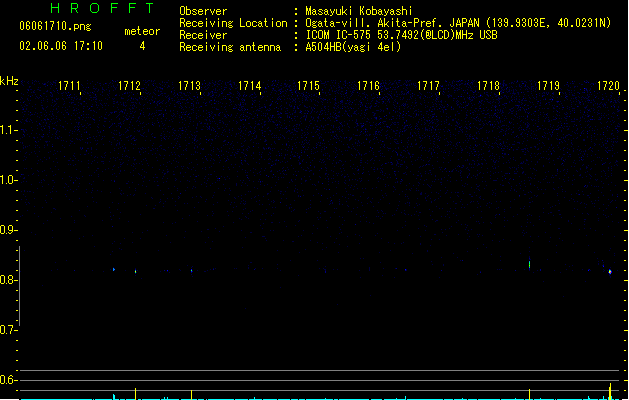Click frequency axis label 0.7
Image resolution: width=629 pixels, height=400 pixels.
[8, 330]
